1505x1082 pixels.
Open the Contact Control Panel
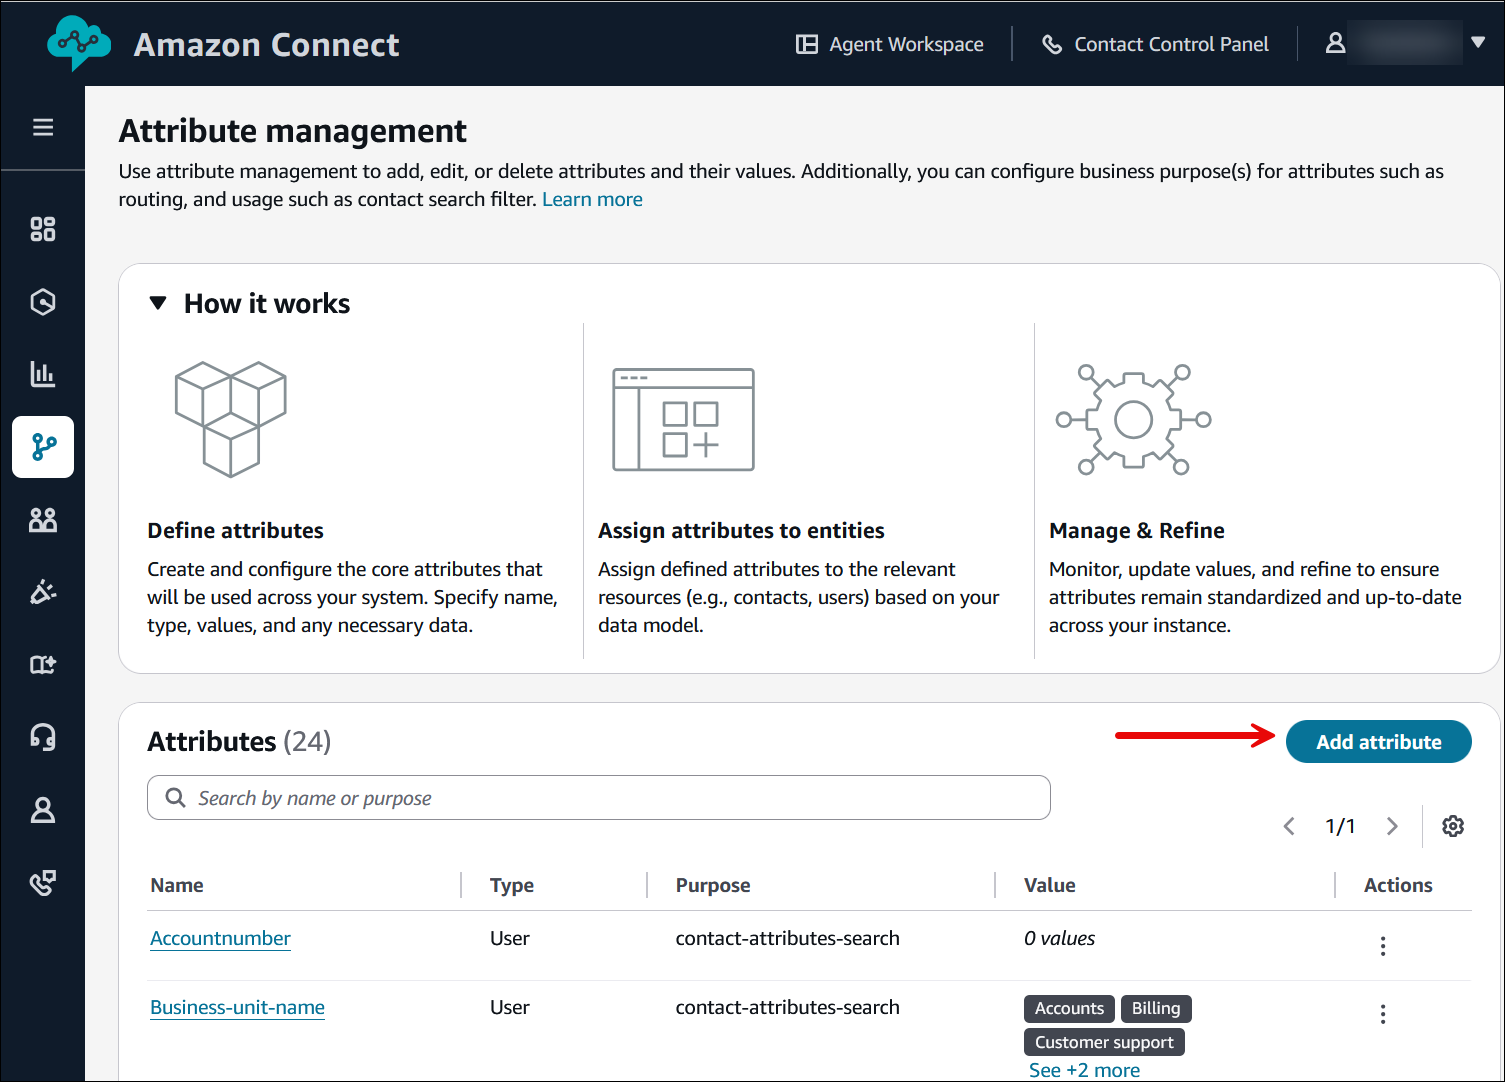(x=1155, y=43)
